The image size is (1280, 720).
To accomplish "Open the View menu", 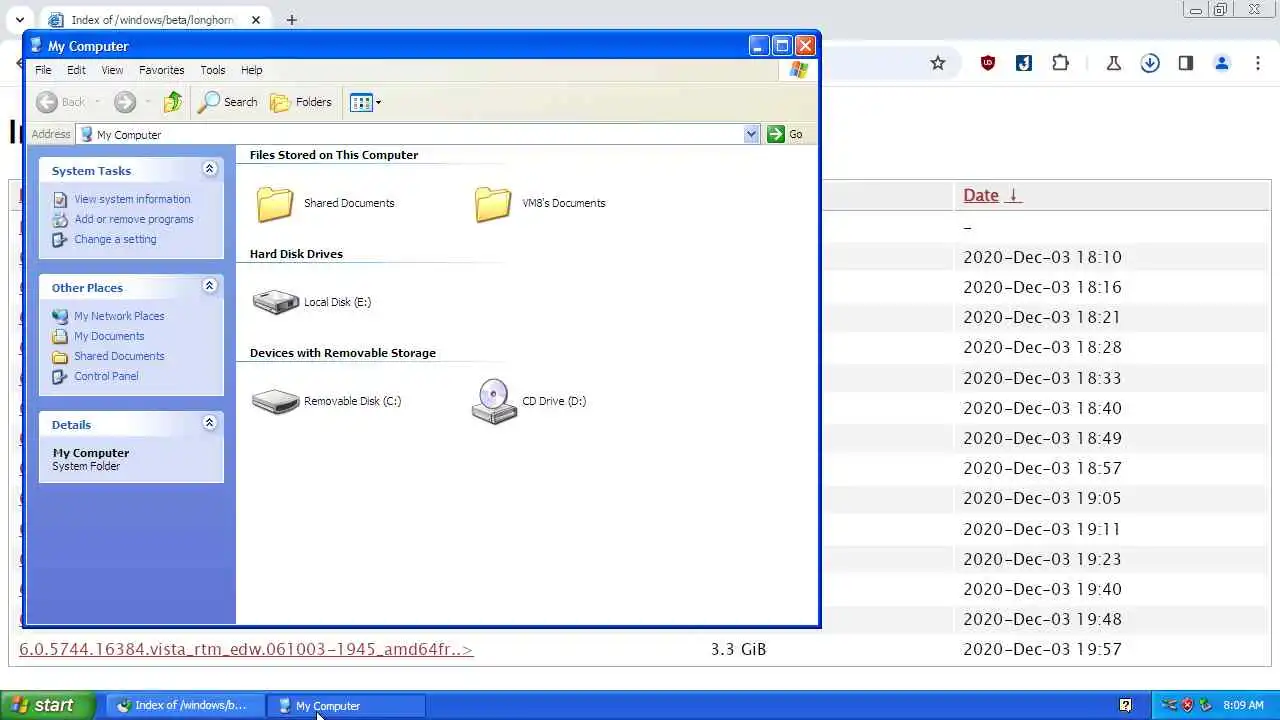I will (112, 70).
